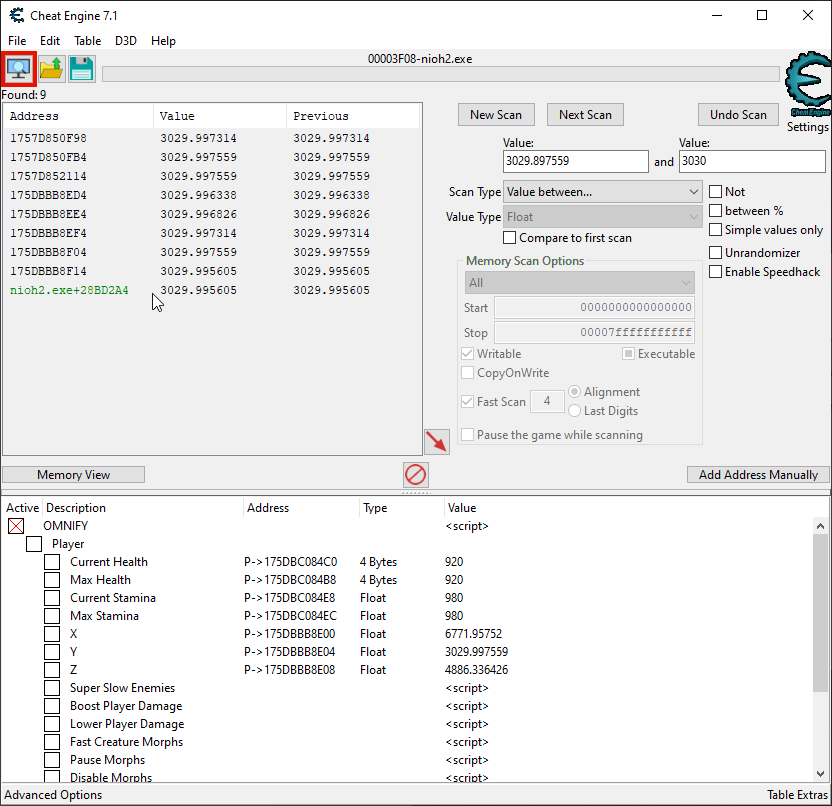Open Memory View
Screen dimensions: 832x806
pos(73,474)
